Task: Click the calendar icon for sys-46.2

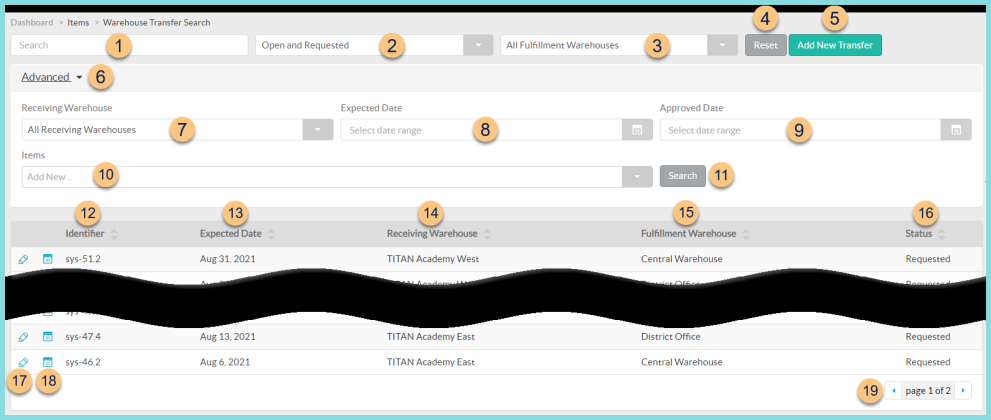Action: (47, 363)
